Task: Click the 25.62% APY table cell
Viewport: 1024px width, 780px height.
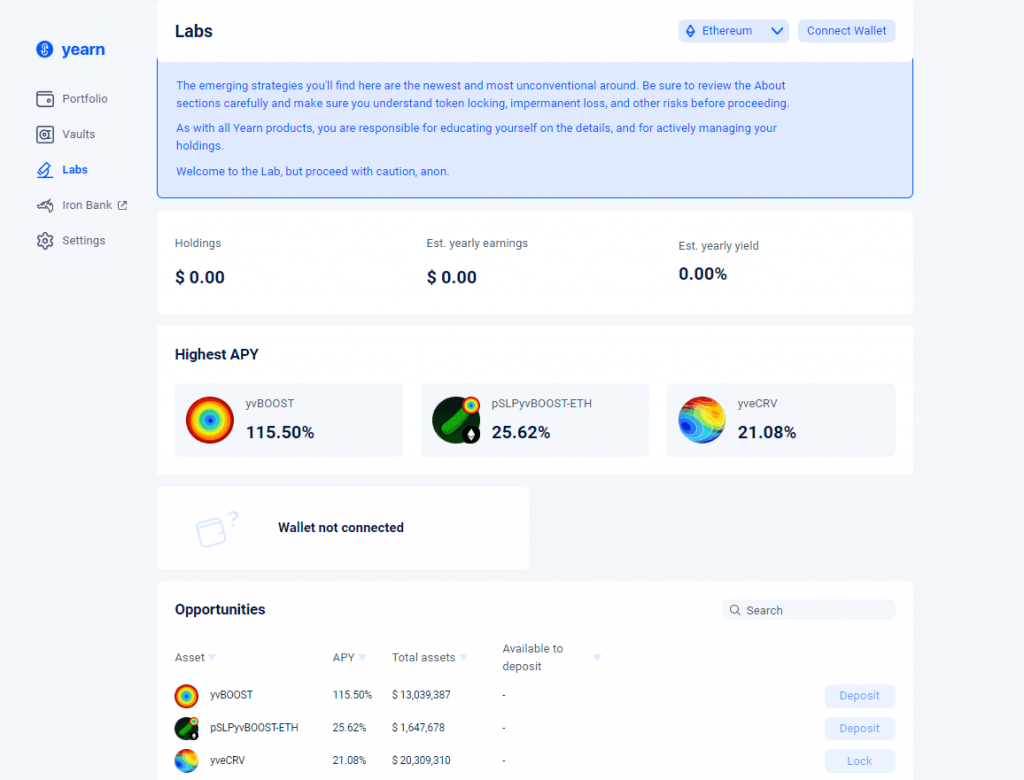Action: (x=349, y=728)
